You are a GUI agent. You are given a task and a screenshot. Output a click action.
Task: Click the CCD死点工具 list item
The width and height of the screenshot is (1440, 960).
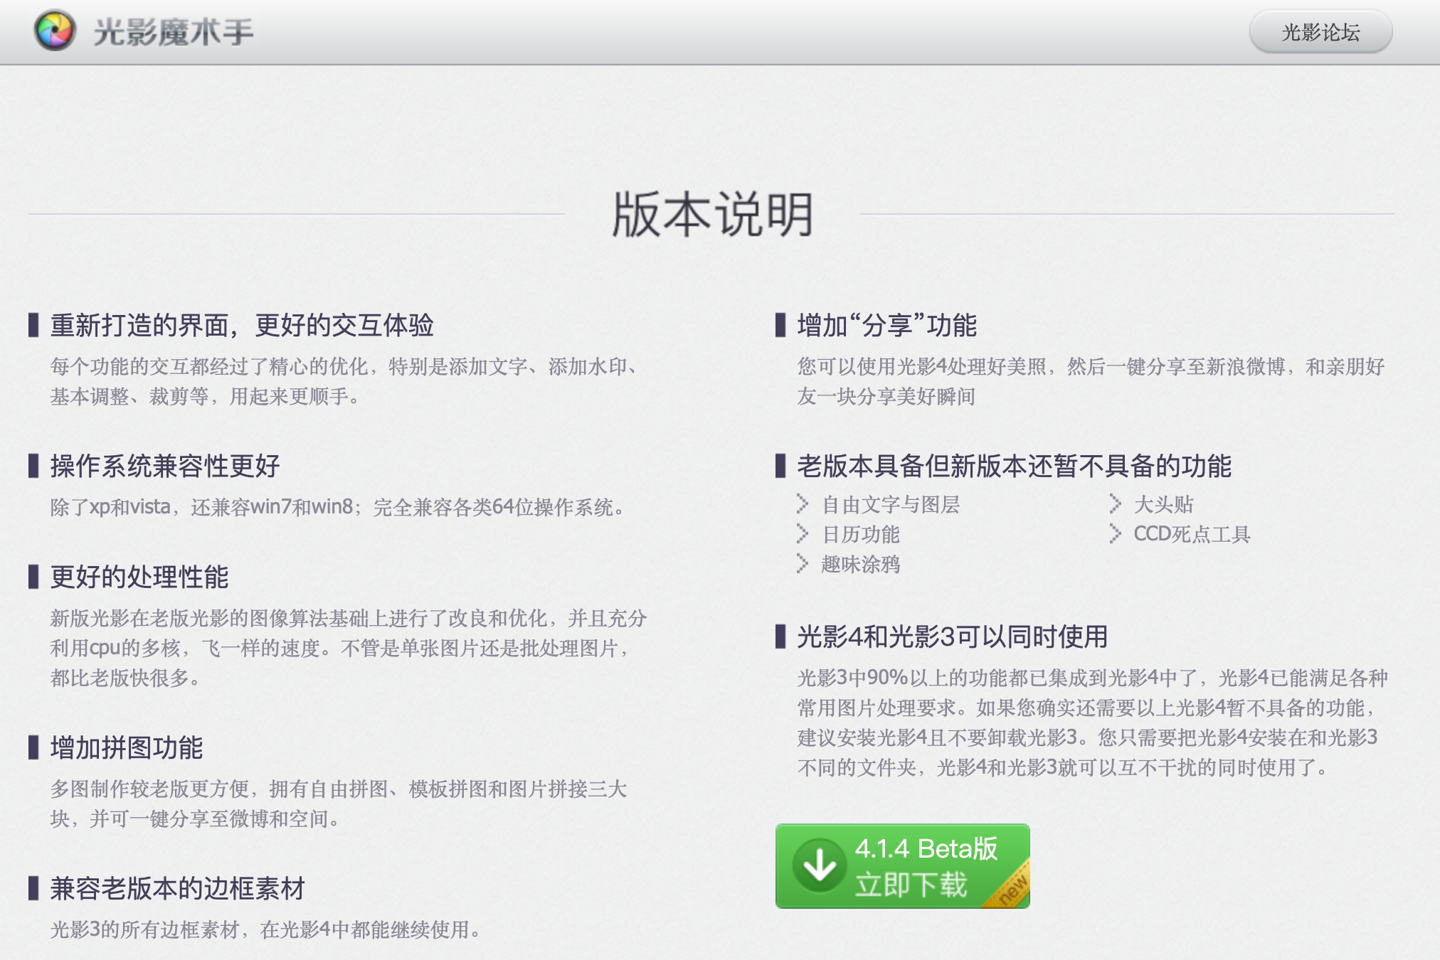(x=1192, y=535)
